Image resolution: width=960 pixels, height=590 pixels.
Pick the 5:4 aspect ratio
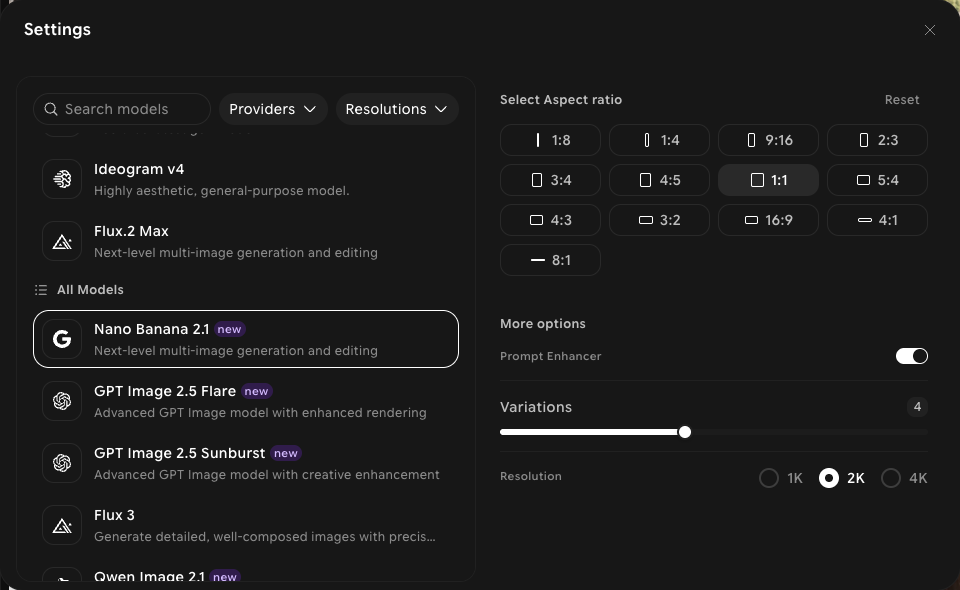(x=877, y=180)
